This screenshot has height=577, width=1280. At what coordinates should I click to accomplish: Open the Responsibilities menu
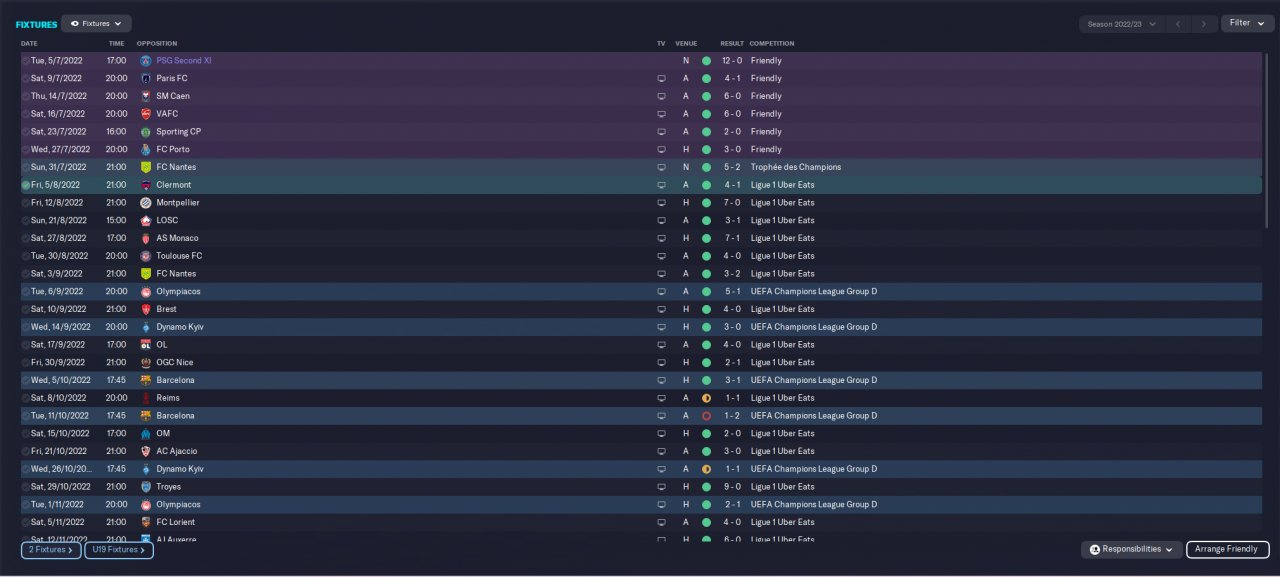point(1131,549)
